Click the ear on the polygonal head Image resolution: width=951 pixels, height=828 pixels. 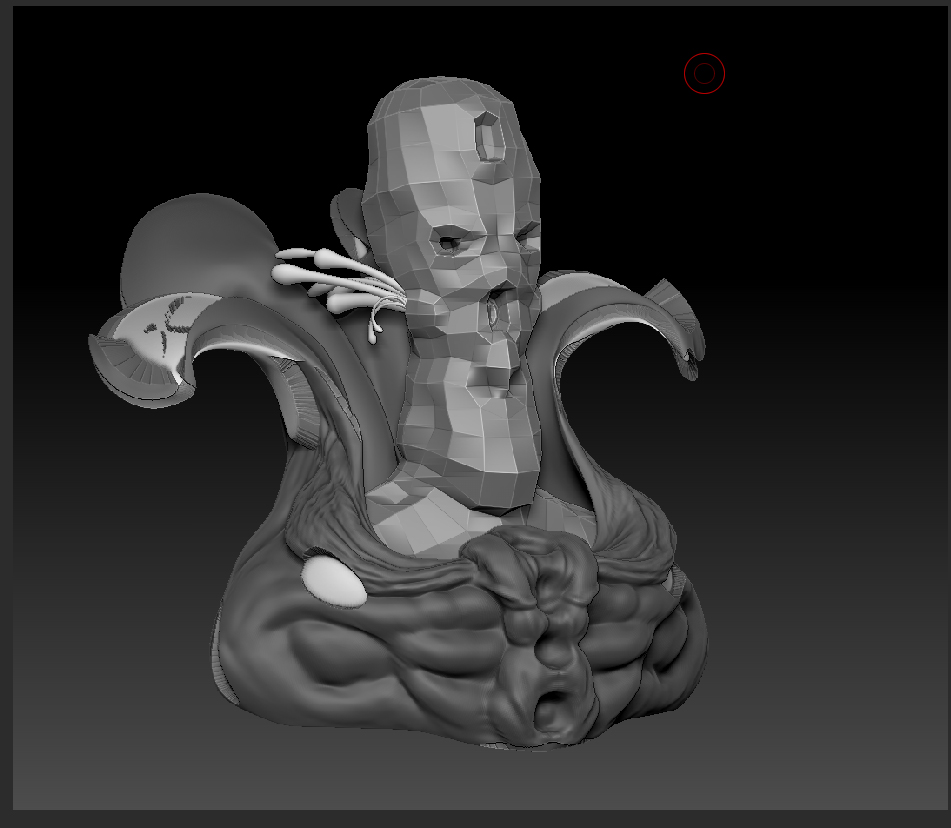(x=349, y=224)
